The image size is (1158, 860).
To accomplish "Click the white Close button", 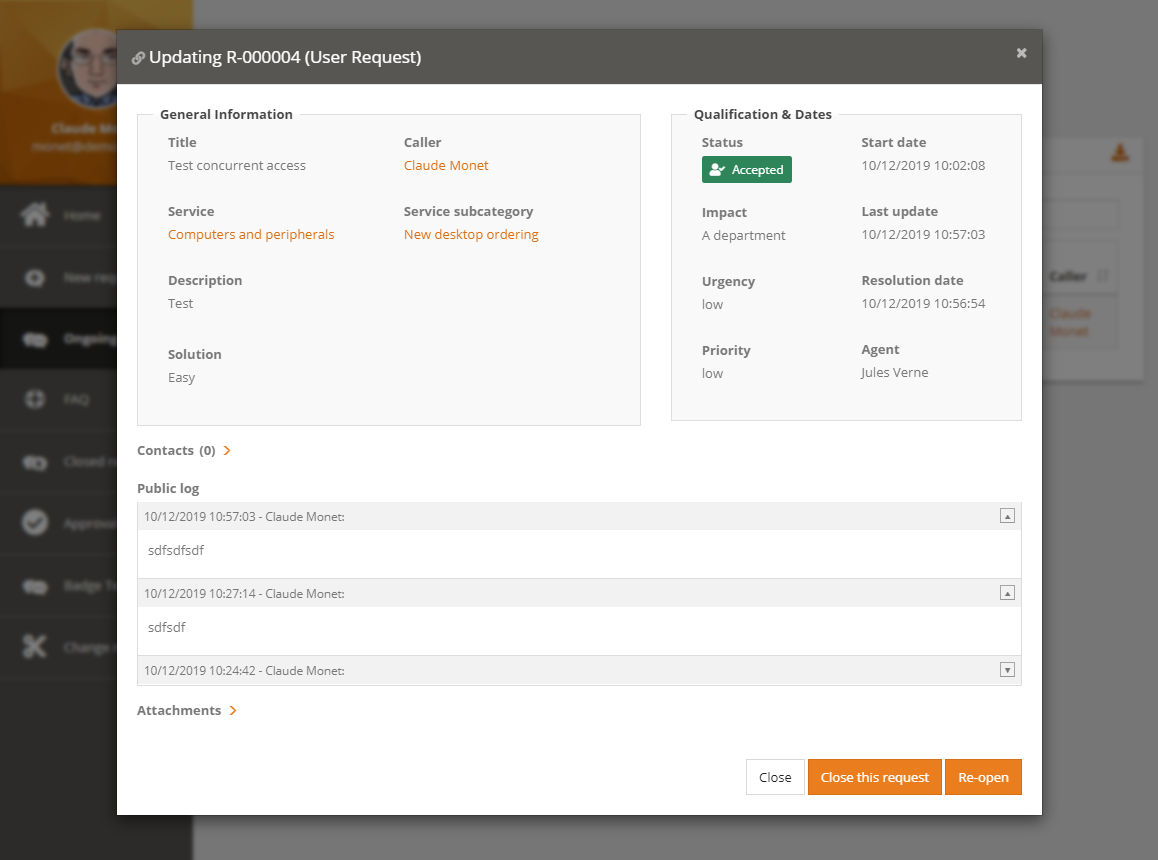I will click(775, 777).
